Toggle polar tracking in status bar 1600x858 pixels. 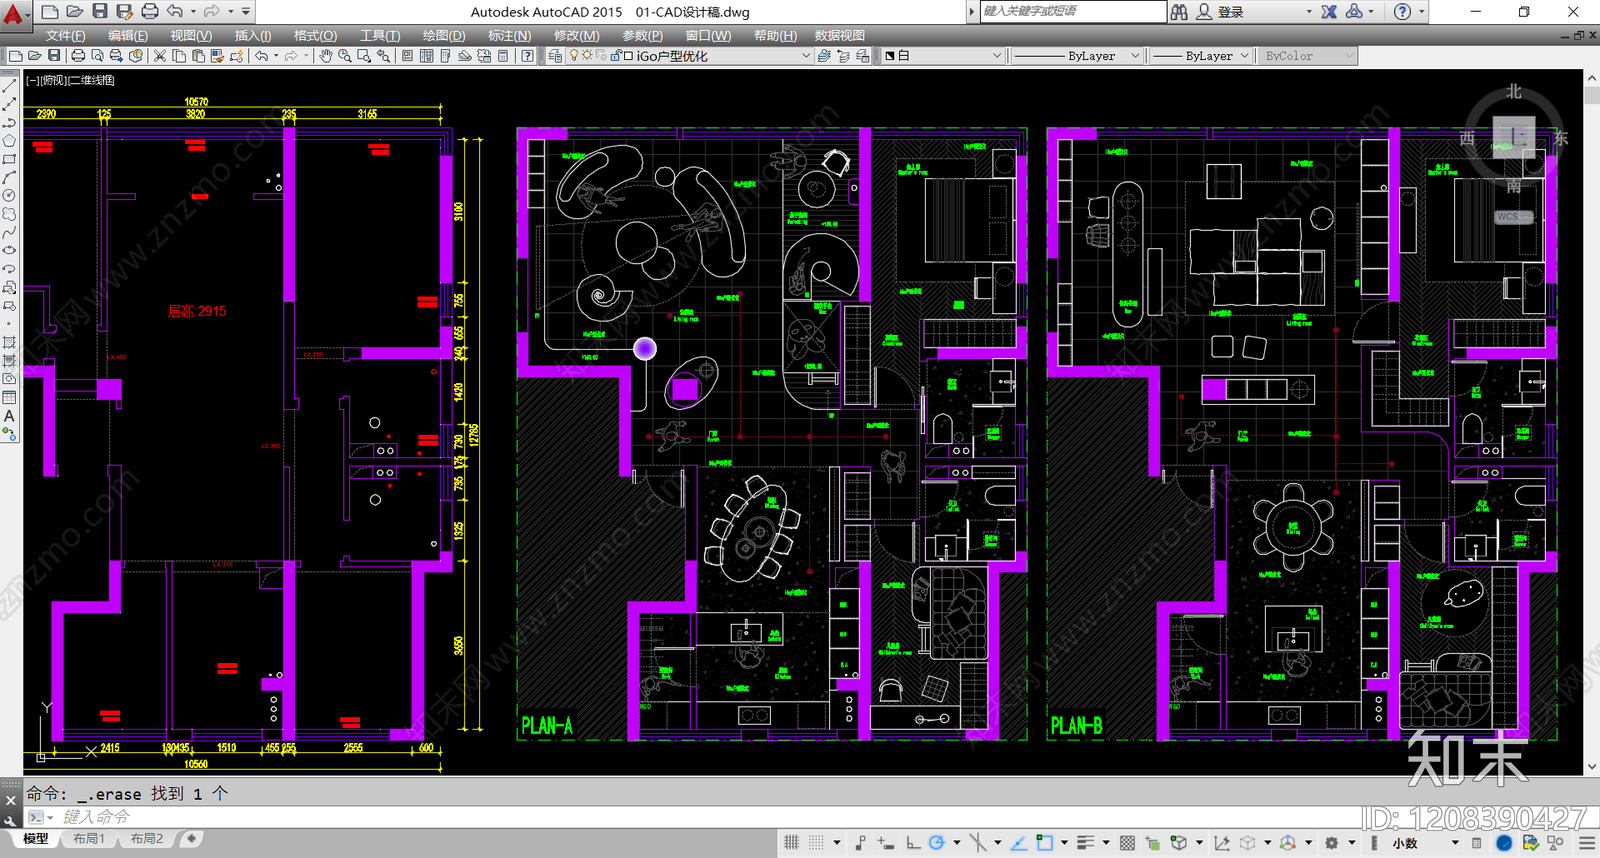click(937, 843)
